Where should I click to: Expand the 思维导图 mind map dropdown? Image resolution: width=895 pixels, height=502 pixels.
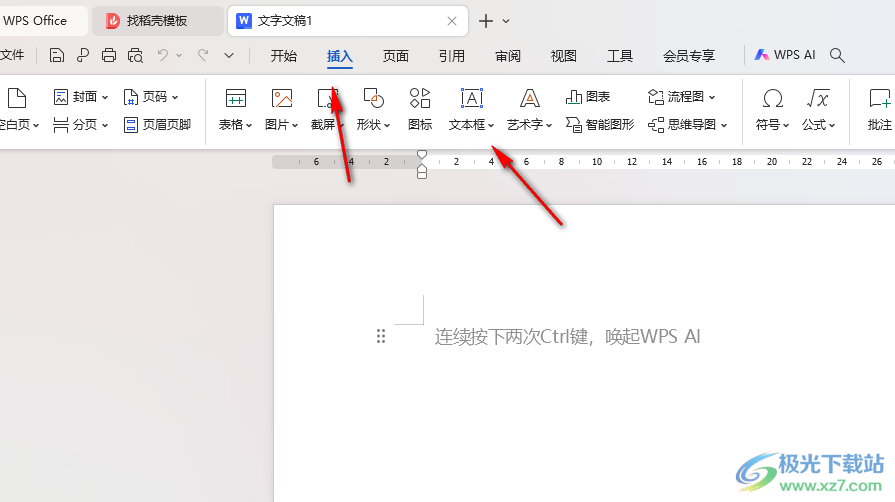click(724, 125)
